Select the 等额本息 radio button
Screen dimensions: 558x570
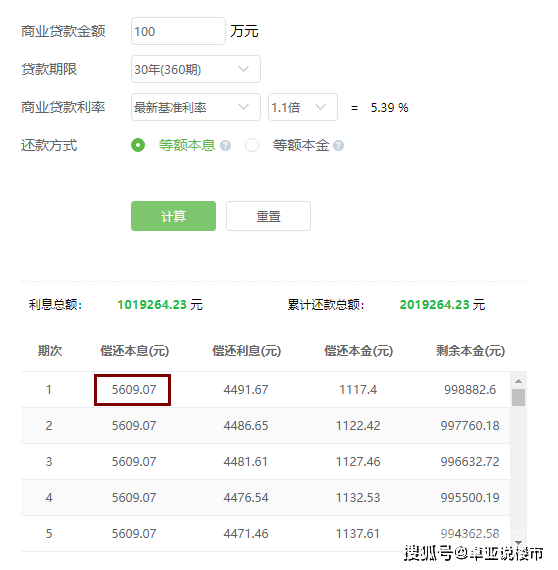tap(138, 145)
